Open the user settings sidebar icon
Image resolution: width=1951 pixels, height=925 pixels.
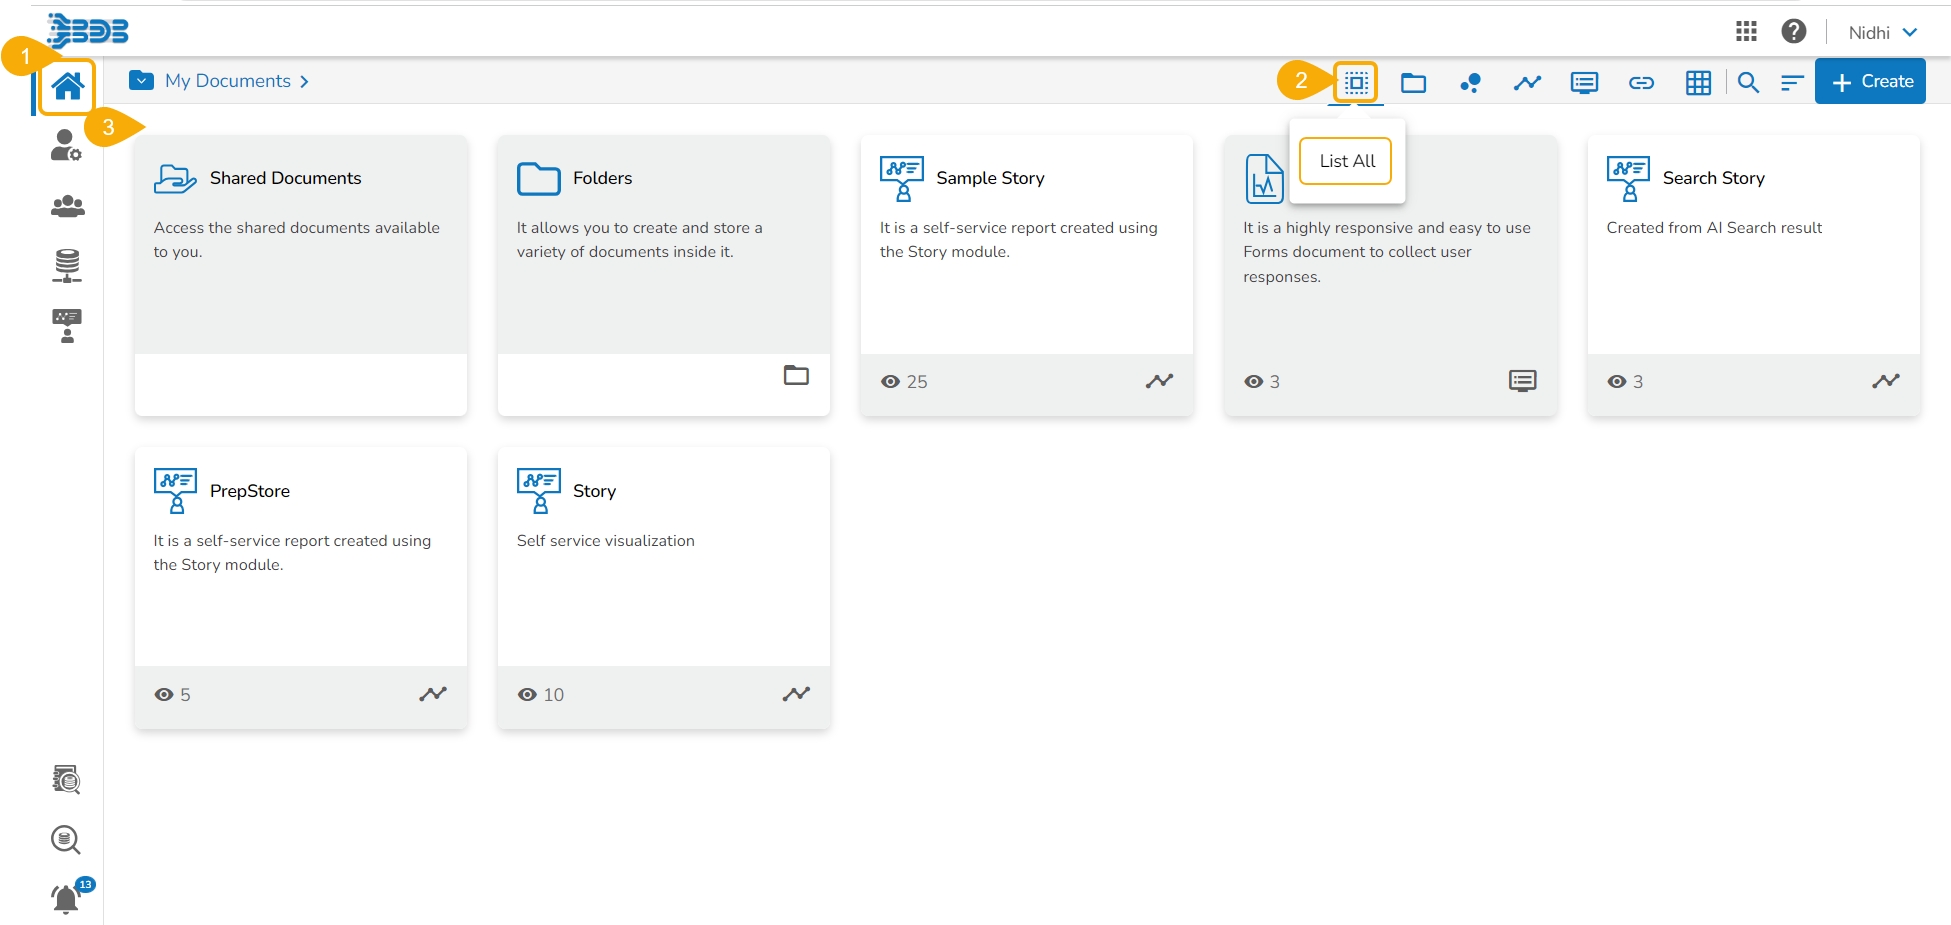pyautogui.click(x=66, y=146)
